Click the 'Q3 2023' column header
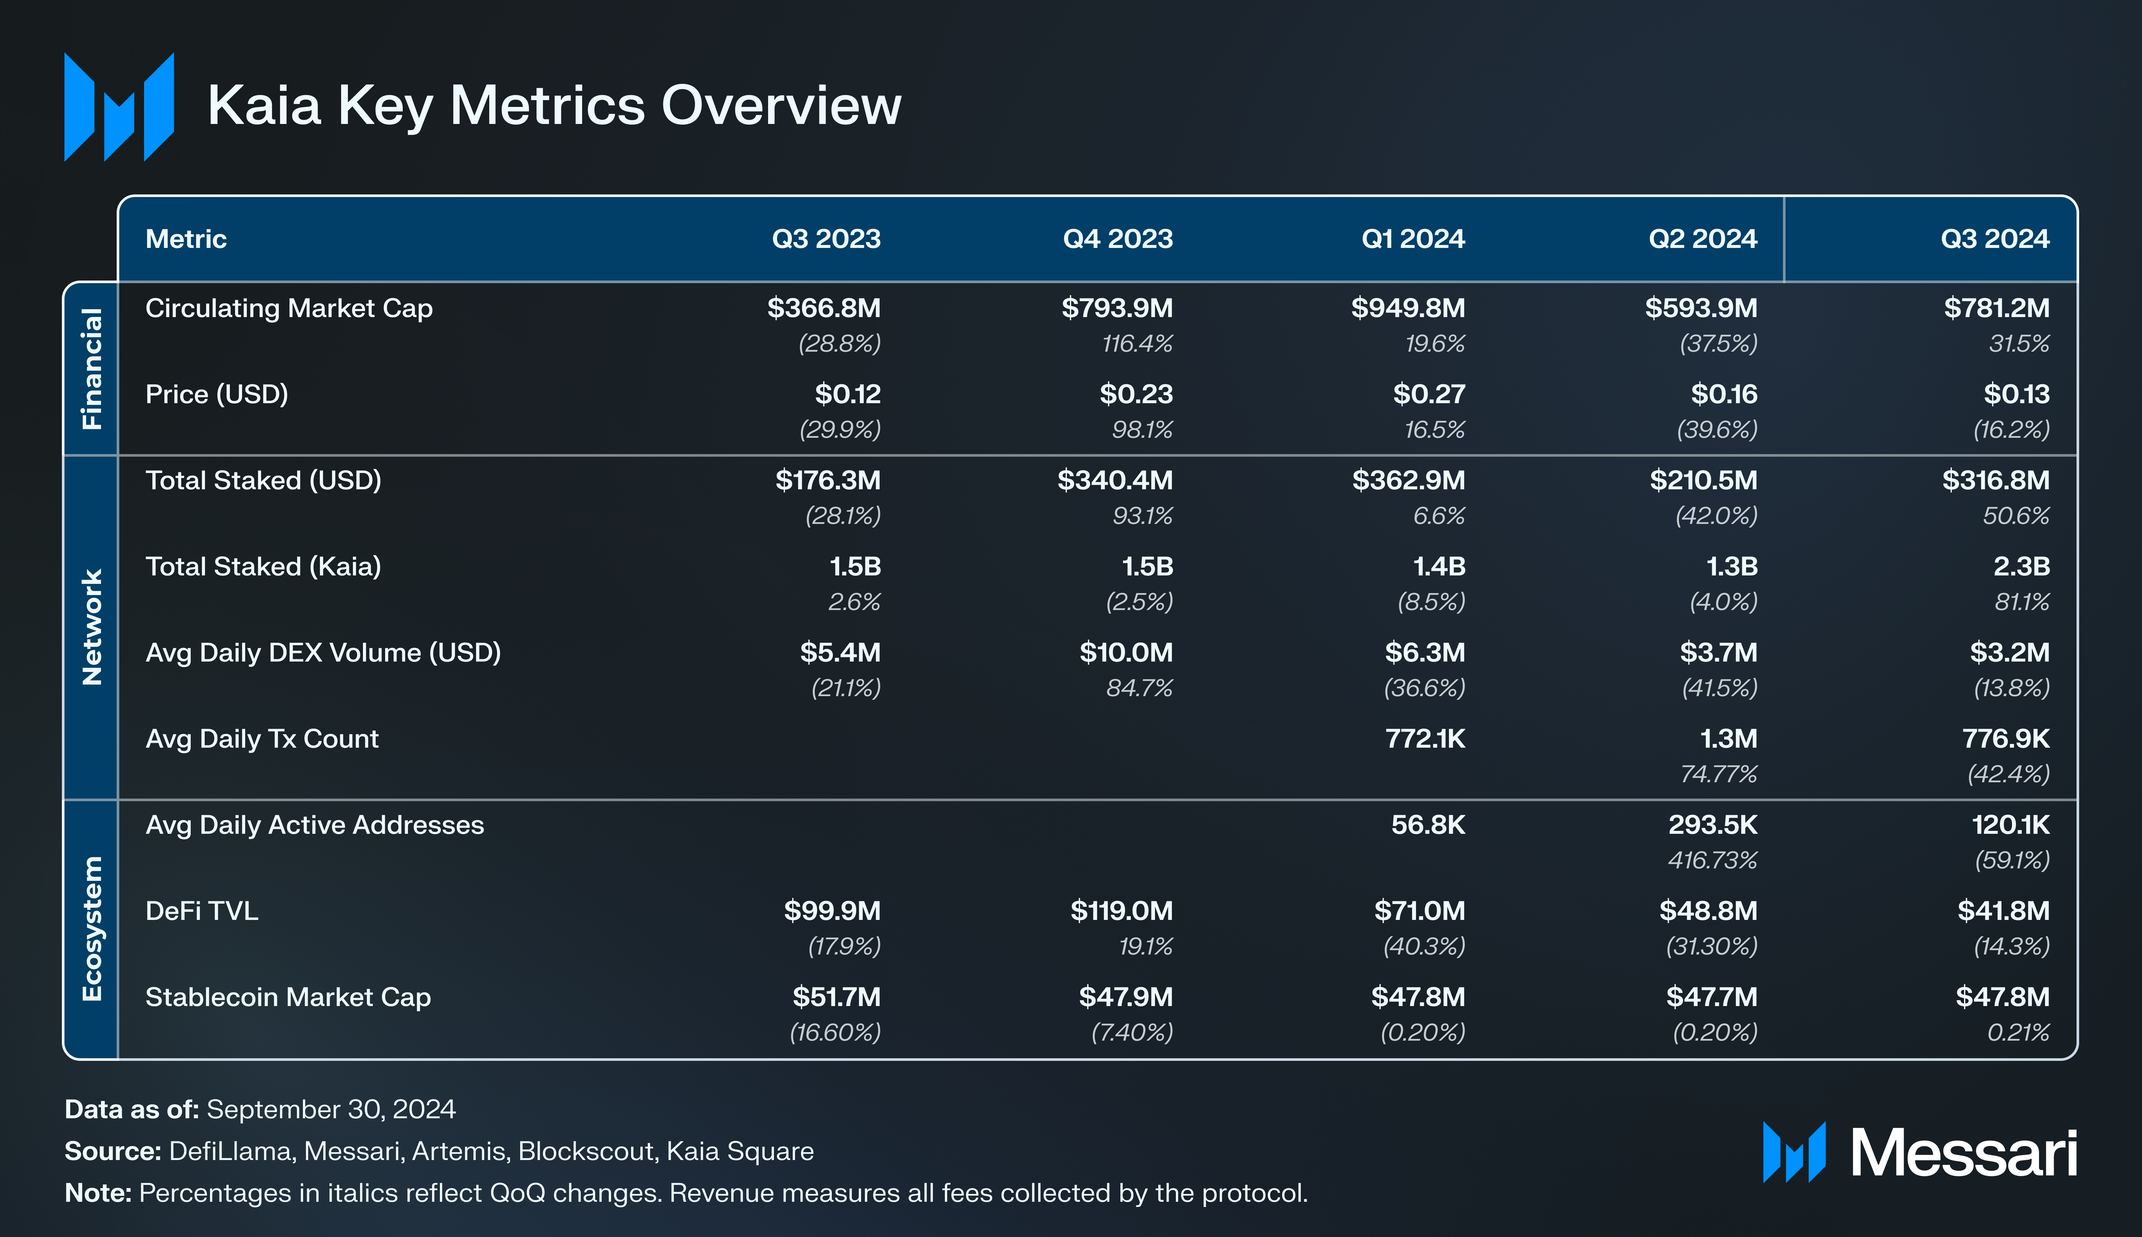 (826, 239)
